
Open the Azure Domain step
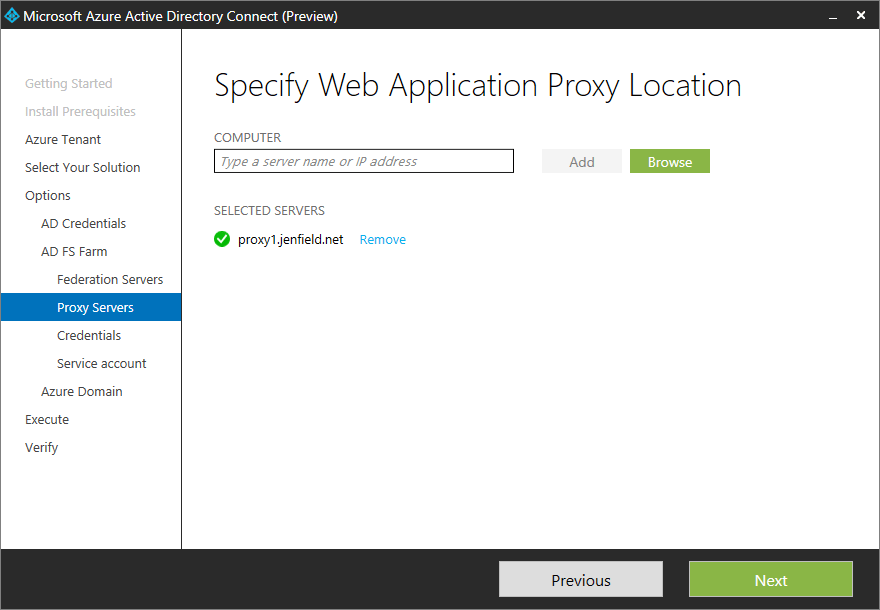(x=81, y=392)
